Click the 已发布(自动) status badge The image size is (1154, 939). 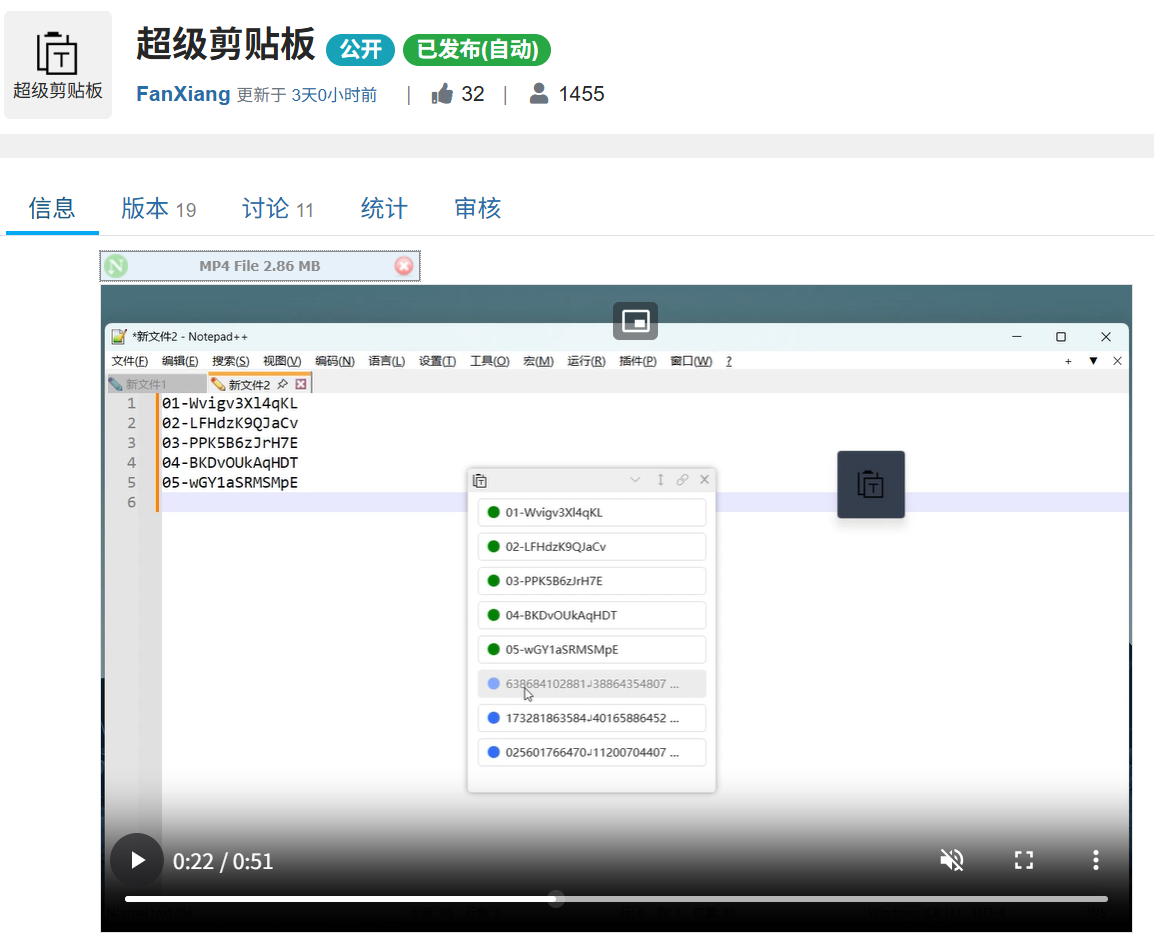click(x=477, y=49)
